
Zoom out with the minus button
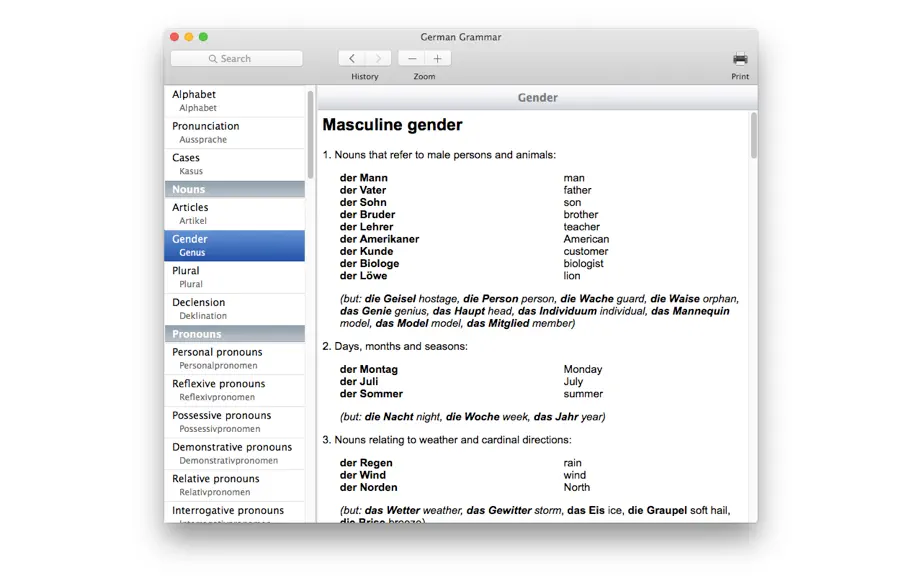pos(412,58)
